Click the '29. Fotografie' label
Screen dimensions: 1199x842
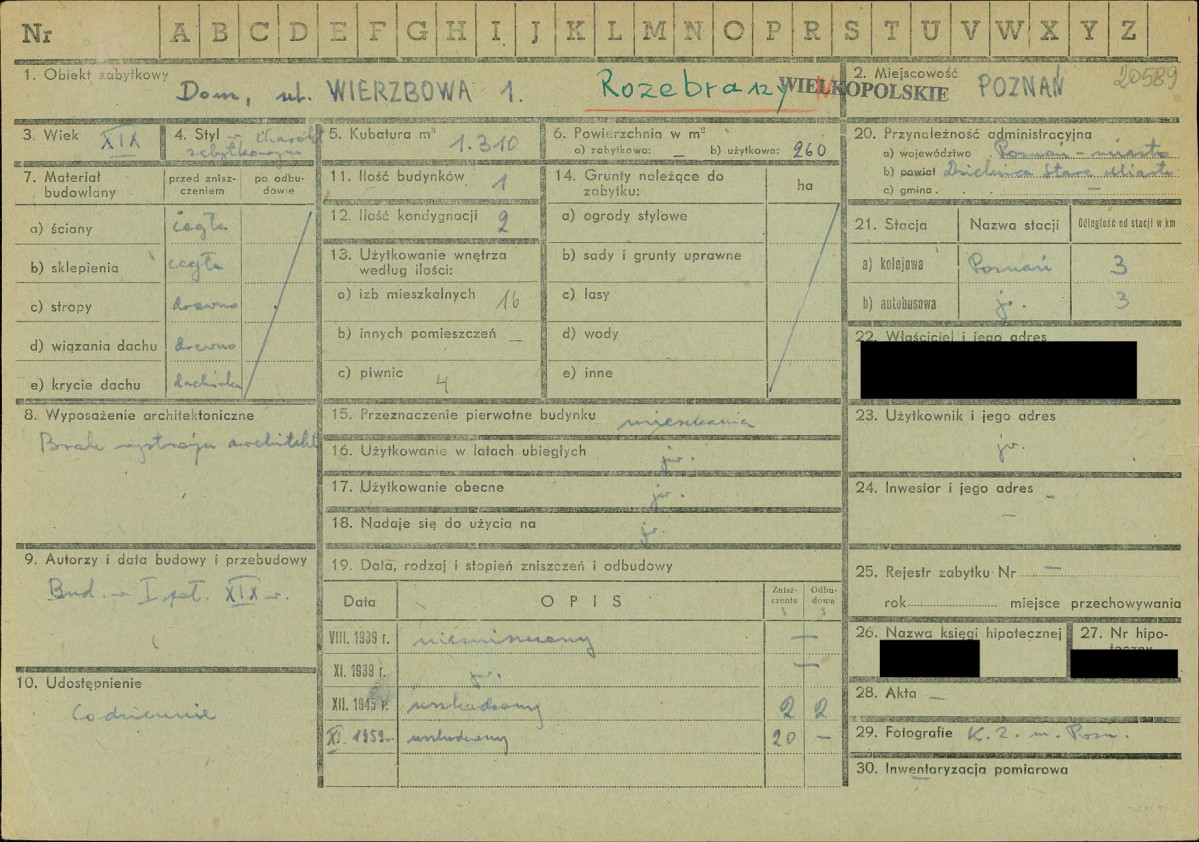pyautogui.click(x=904, y=733)
